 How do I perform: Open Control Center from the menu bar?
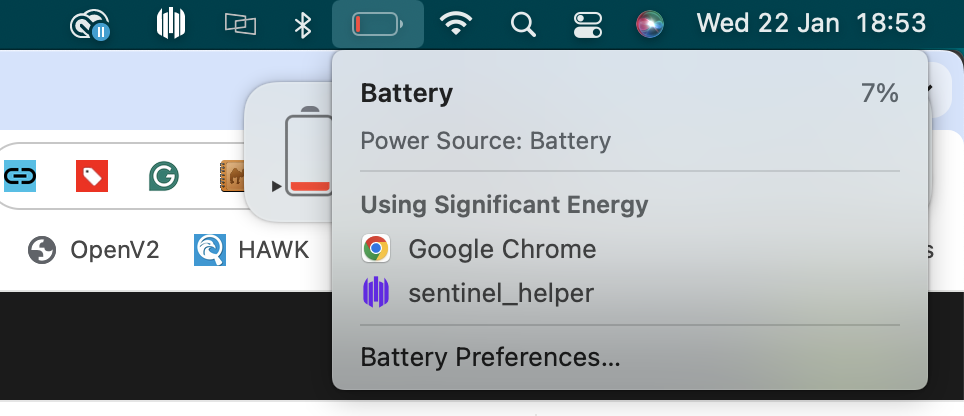(x=588, y=25)
